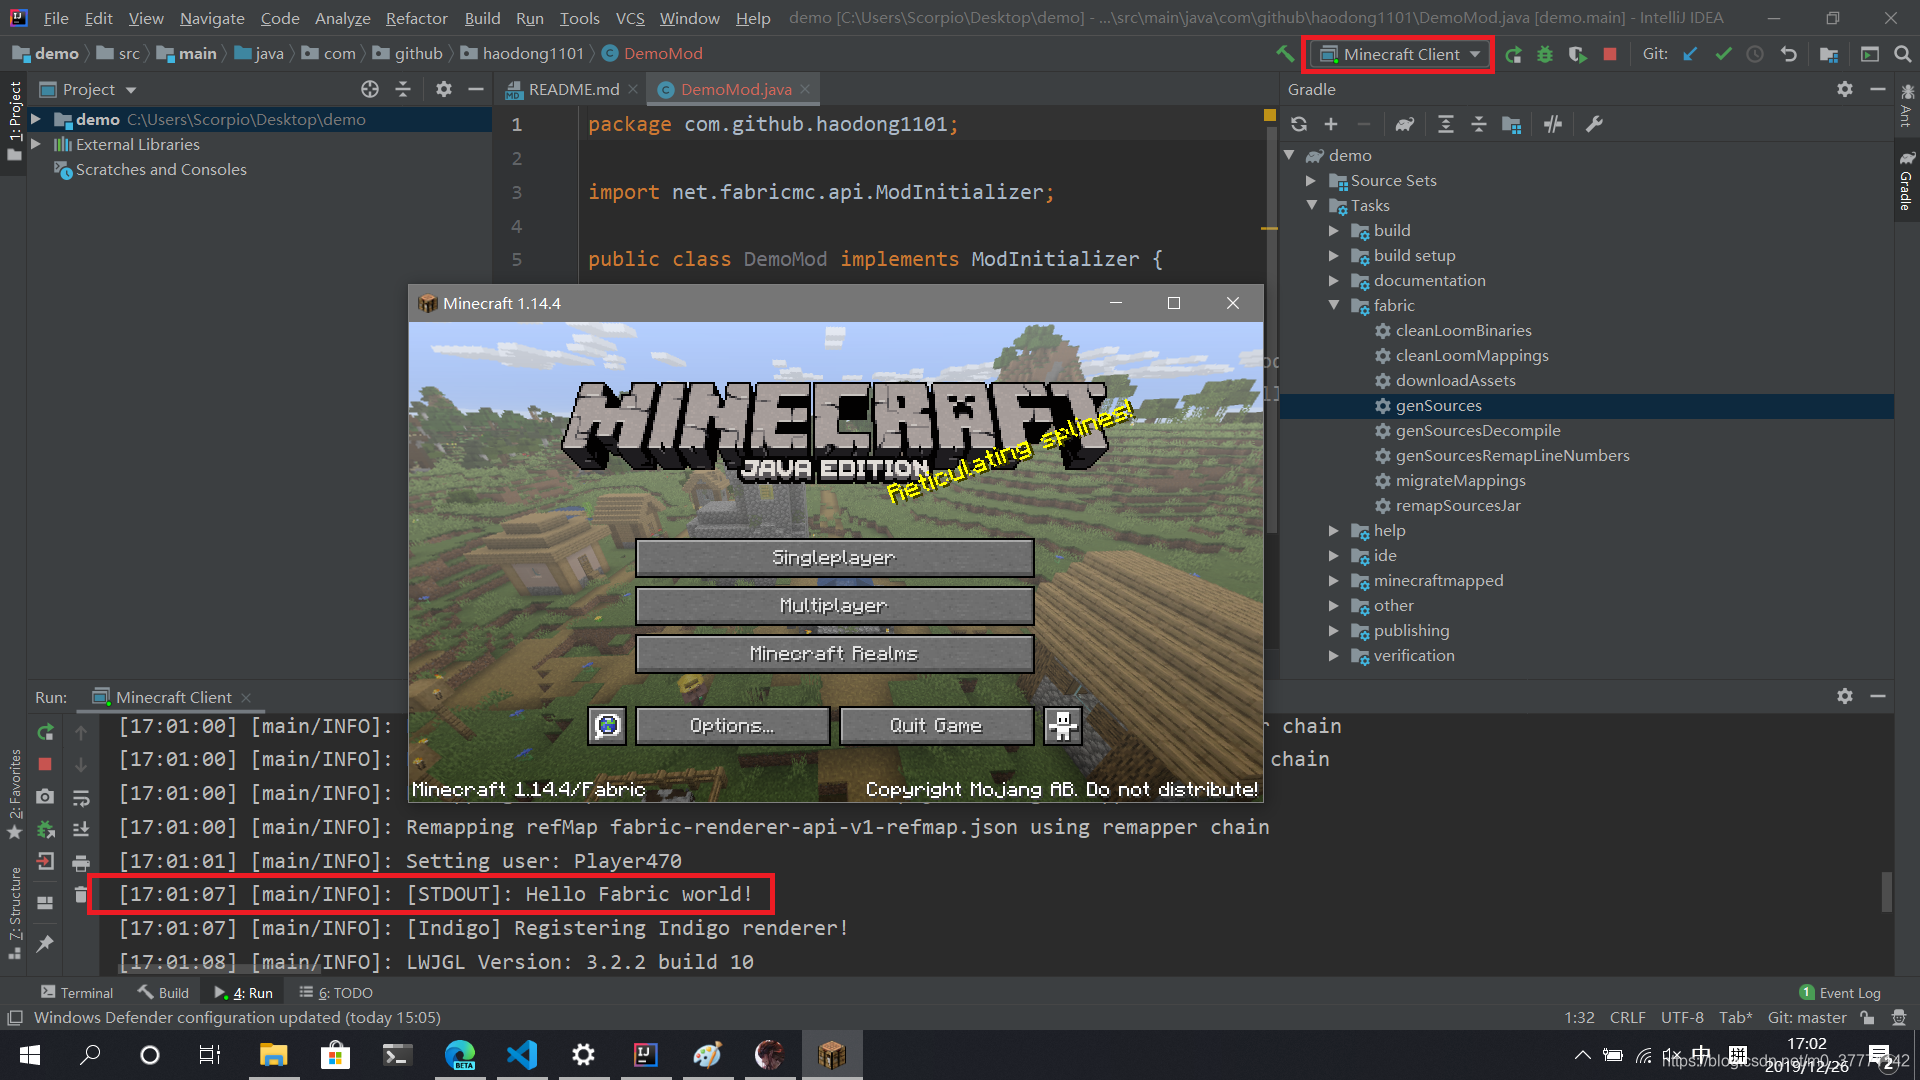Click the Git update project arrow
This screenshot has width=1920, height=1080.
click(1690, 54)
